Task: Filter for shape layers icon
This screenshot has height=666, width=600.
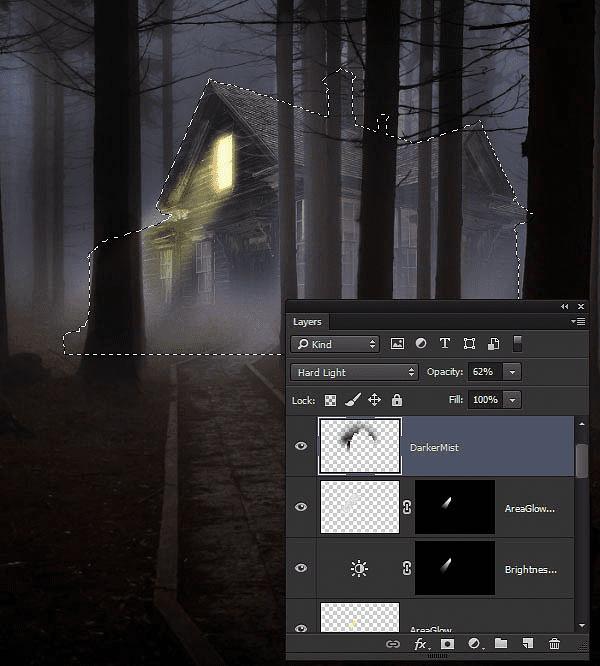Action: coord(469,344)
